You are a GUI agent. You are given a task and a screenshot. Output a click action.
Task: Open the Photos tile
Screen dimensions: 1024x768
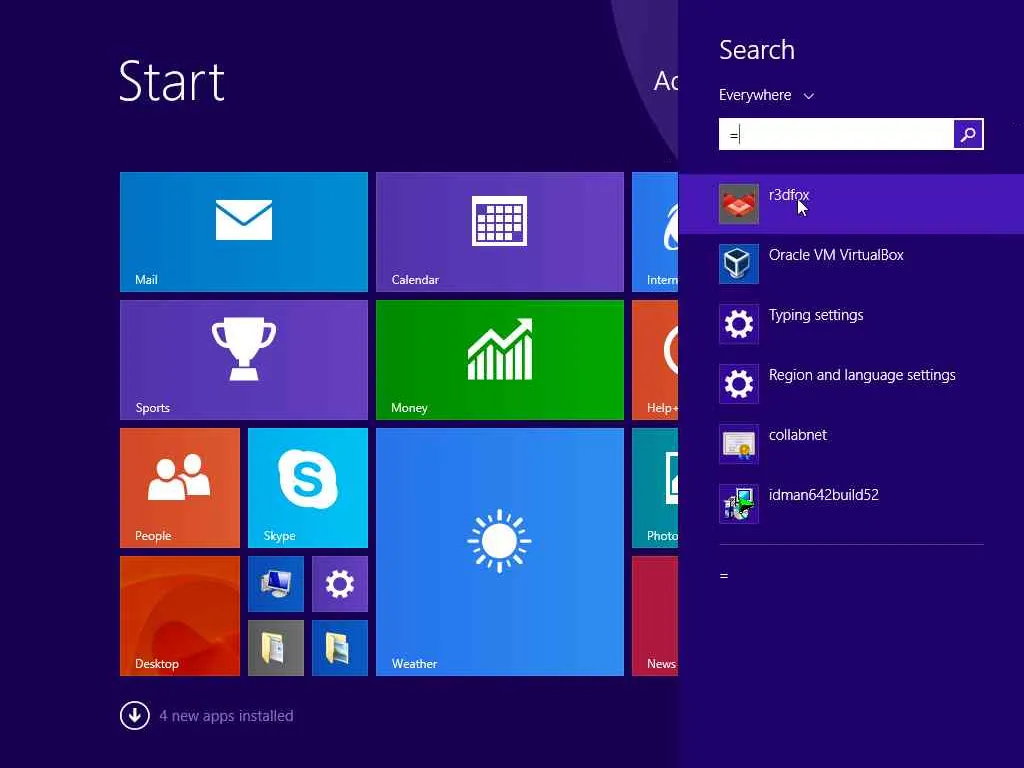655,488
